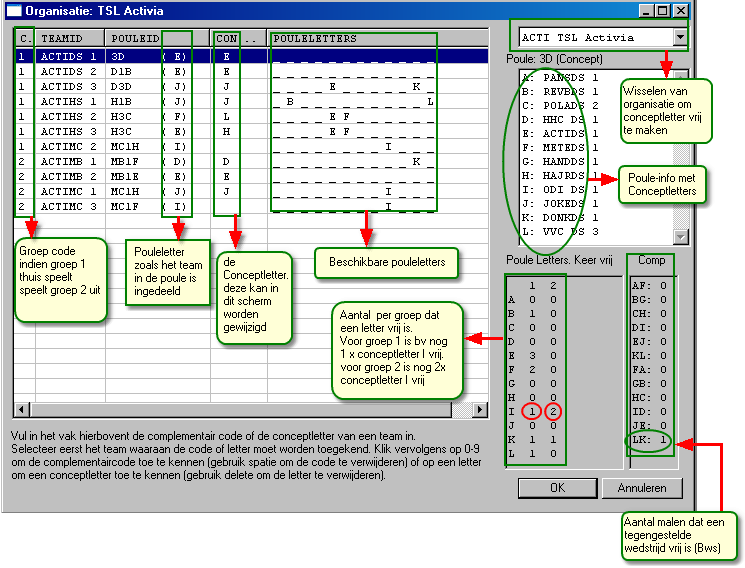Select poule entry C: POLADS 2
Screen dimensions: 745x568
pyautogui.click(x=561, y=106)
